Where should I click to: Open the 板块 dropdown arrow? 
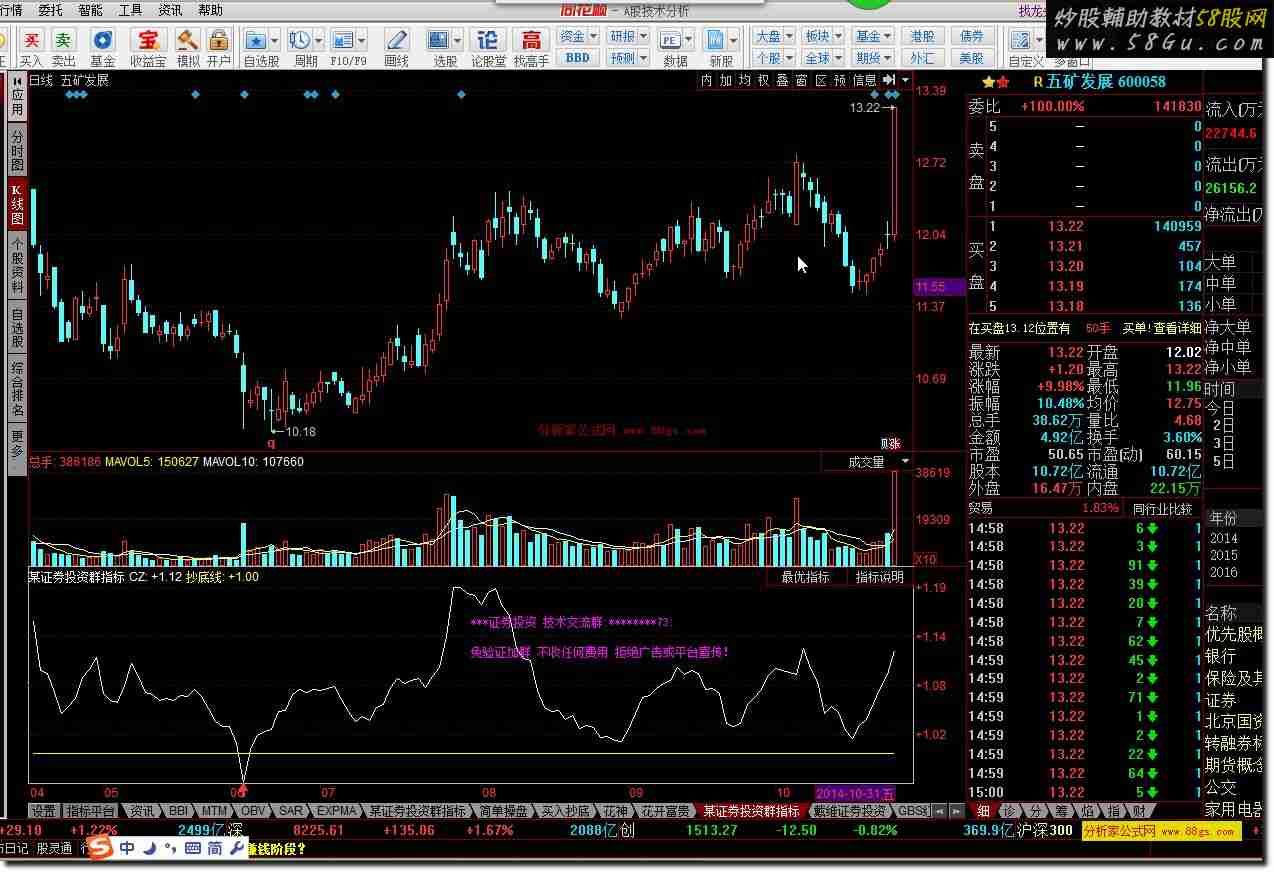(838, 37)
